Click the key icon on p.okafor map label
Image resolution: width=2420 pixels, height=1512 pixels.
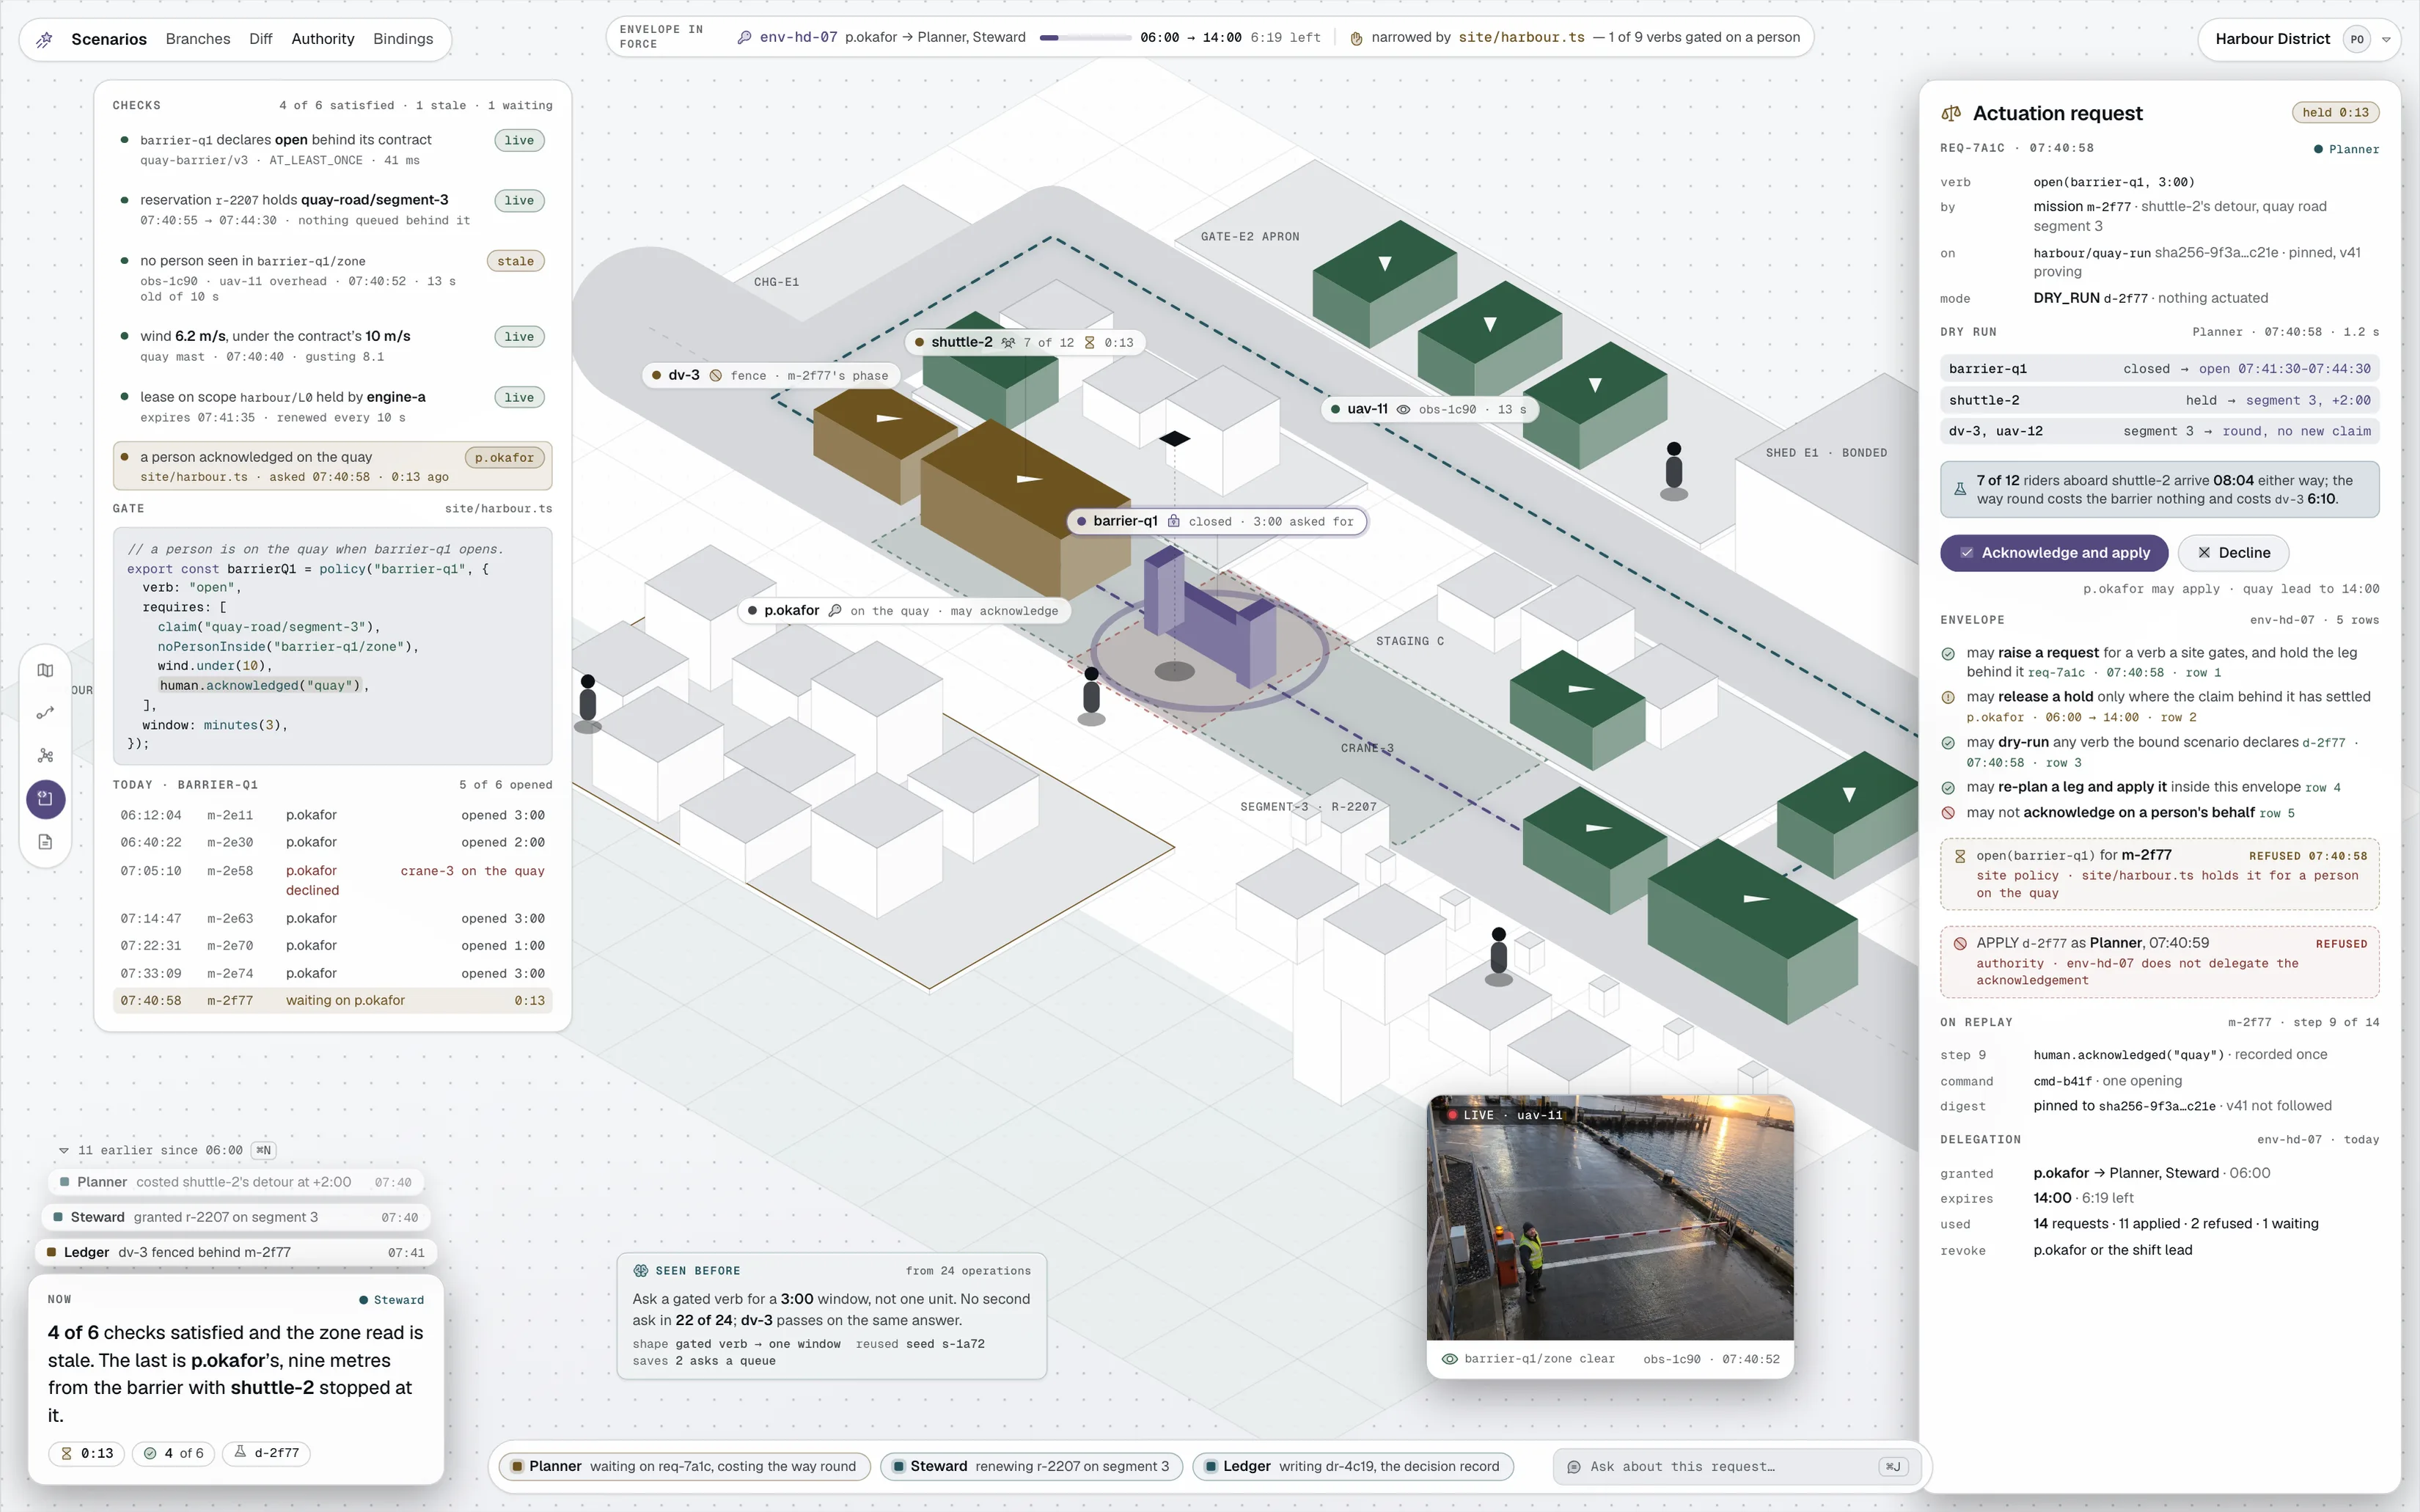click(x=835, y=611)
